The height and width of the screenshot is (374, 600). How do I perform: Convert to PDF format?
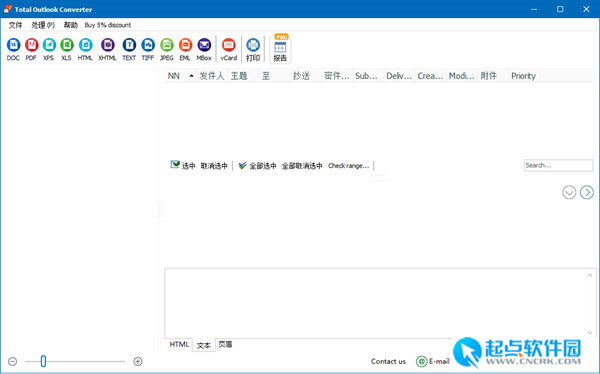tap(31, 49)
